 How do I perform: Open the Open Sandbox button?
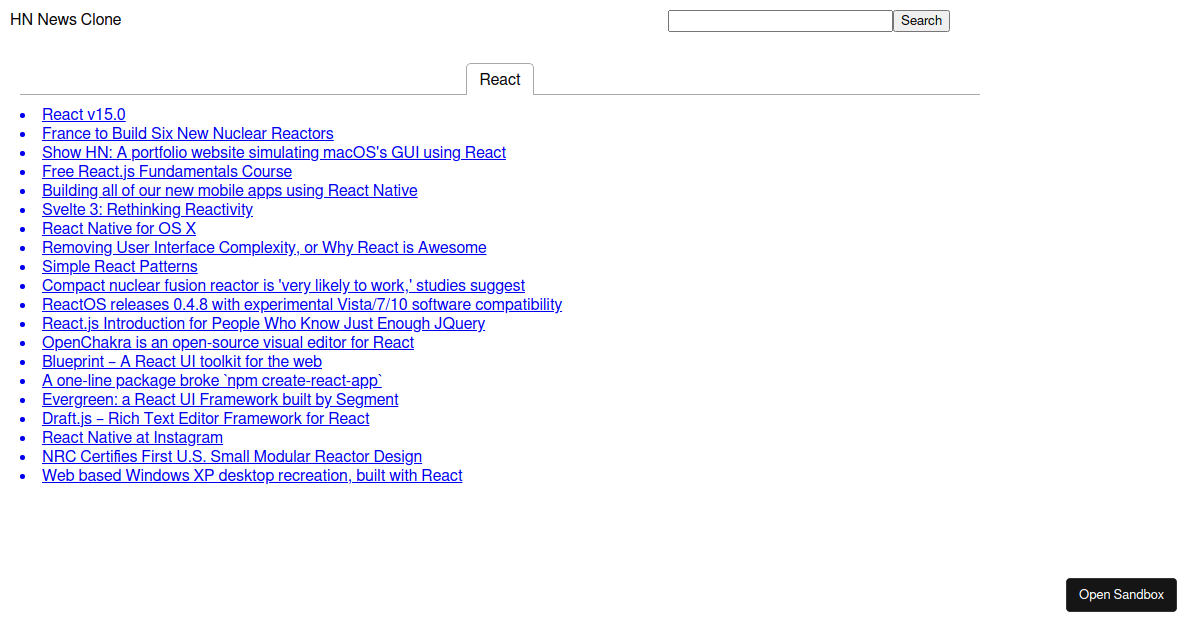[x=1121, y=595]
